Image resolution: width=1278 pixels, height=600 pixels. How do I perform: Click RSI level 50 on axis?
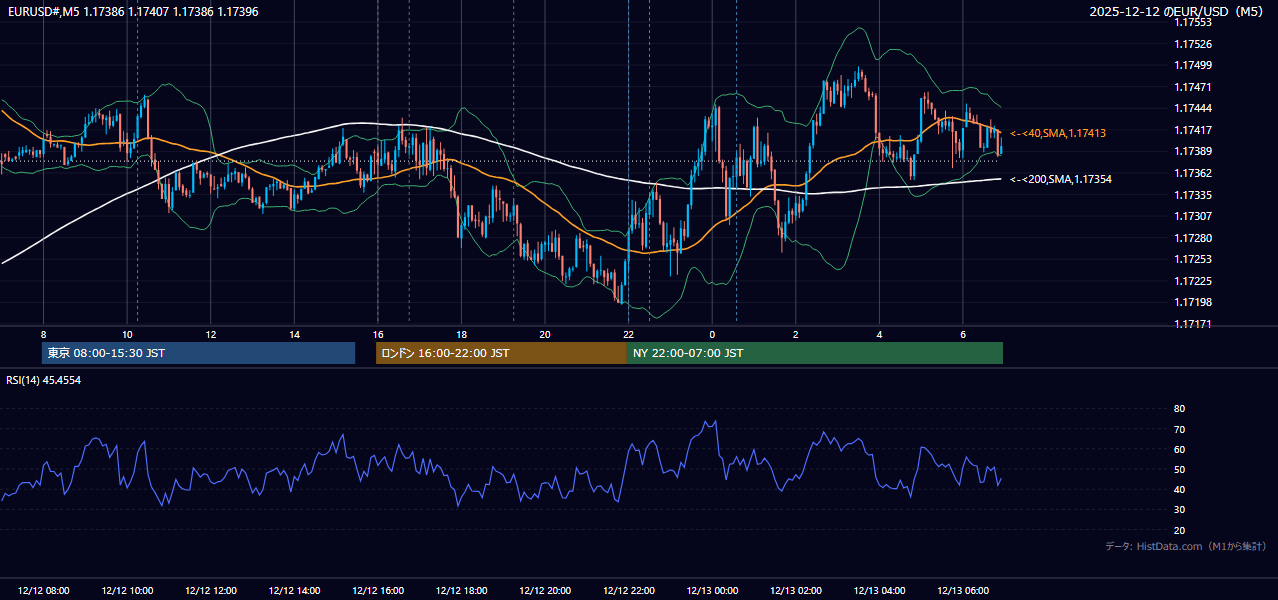coord(1179,469)
